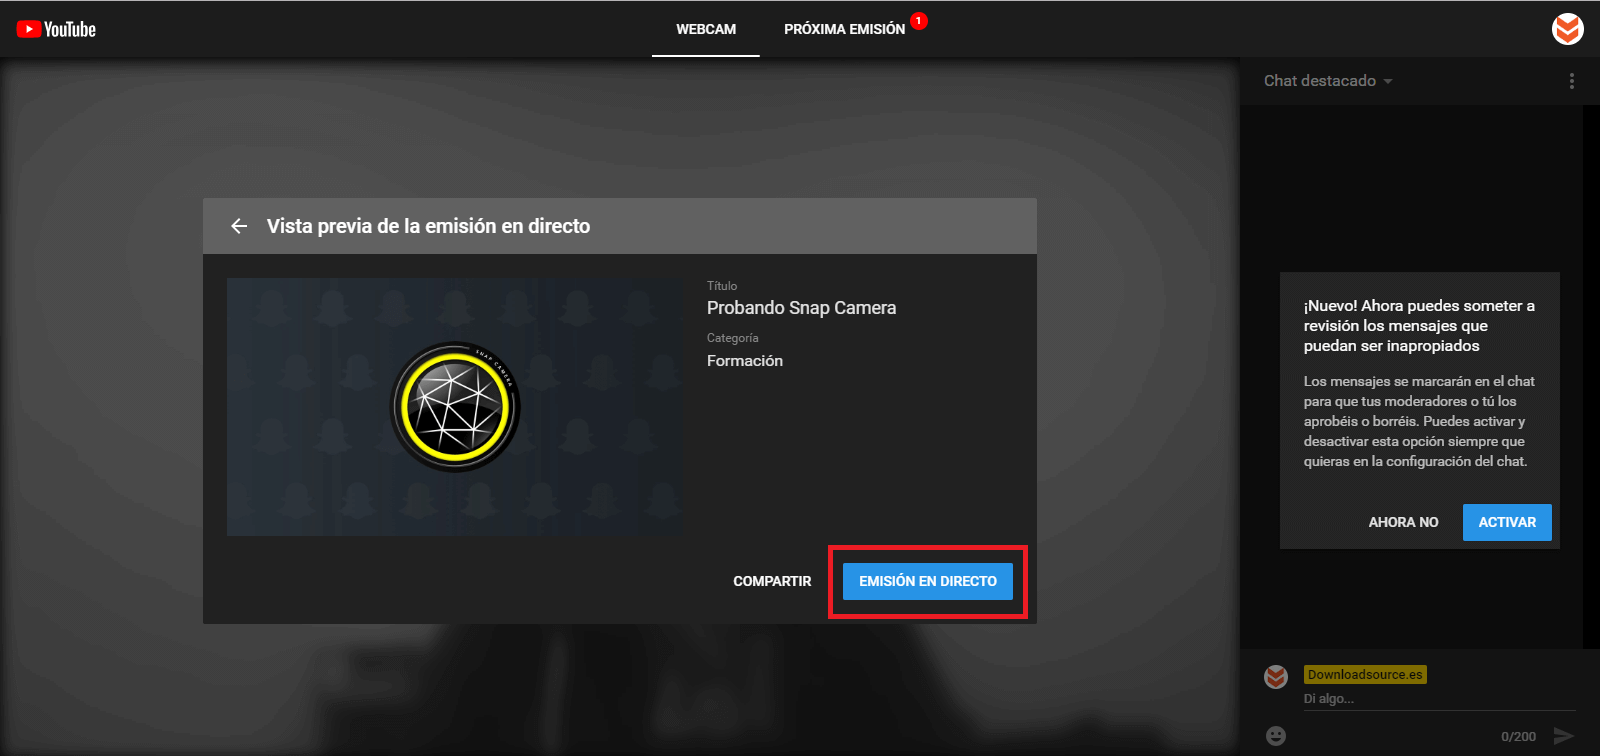Open the PRÓXIMA EMISIÓN tab
This screenshot has height=756, width=1600.
(x=845, y=29)
